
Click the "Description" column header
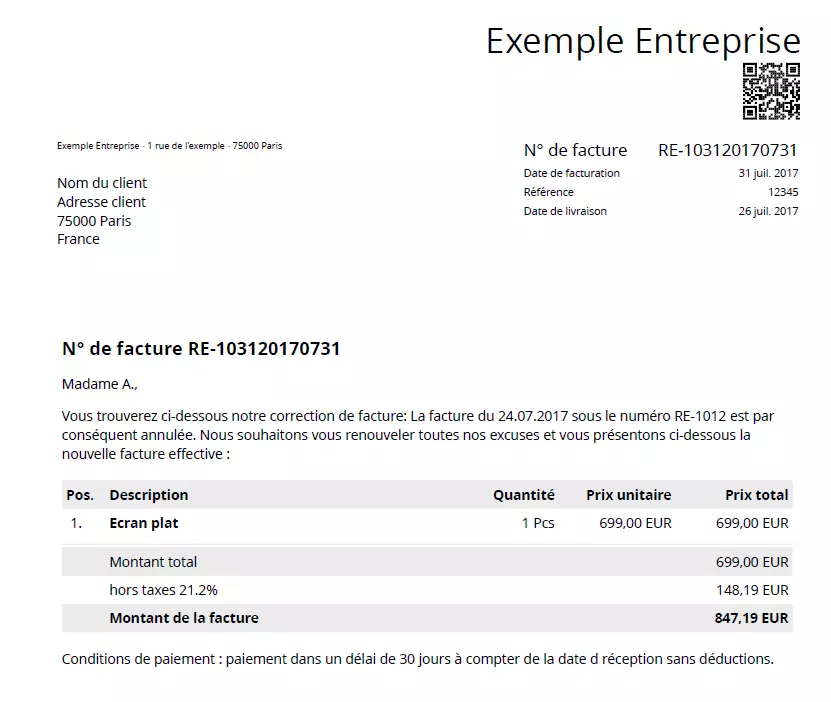(149, 495)
